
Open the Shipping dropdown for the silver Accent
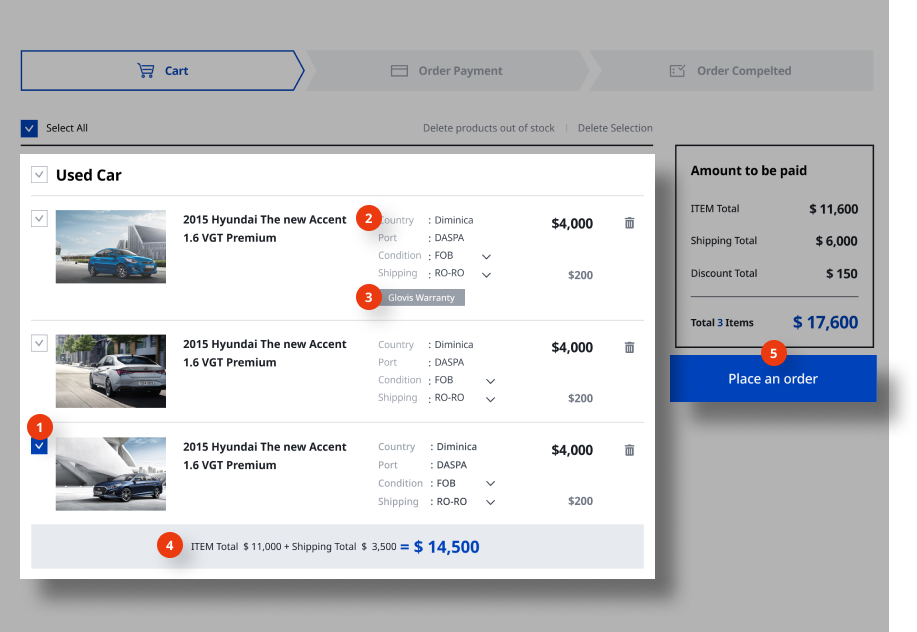click(x=491, y=399)
